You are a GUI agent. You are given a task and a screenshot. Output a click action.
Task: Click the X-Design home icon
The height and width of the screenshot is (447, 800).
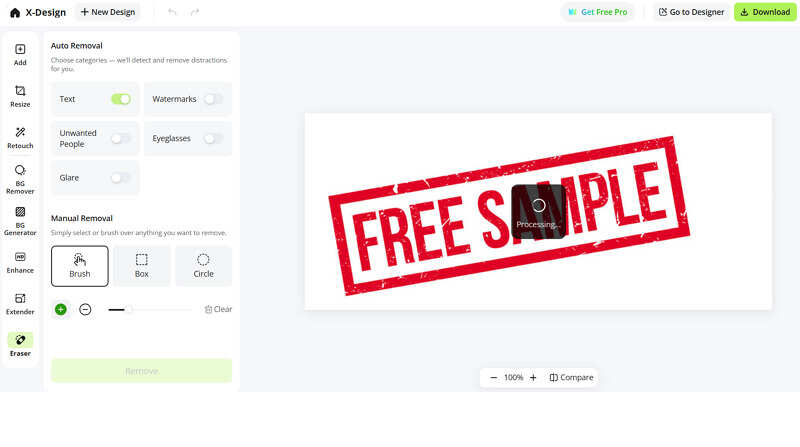(x=15, y=12)
